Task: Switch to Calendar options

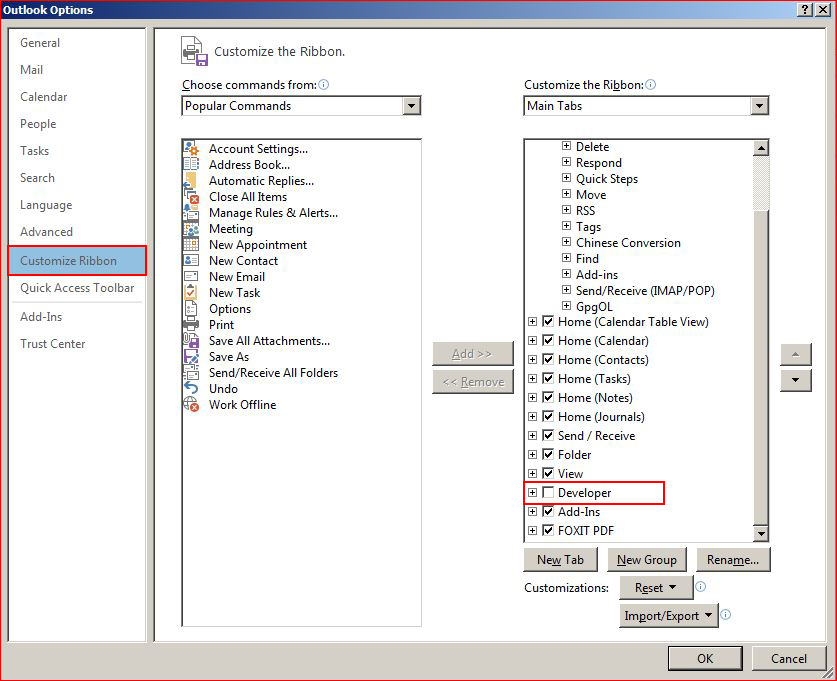Action: [44, 97]
